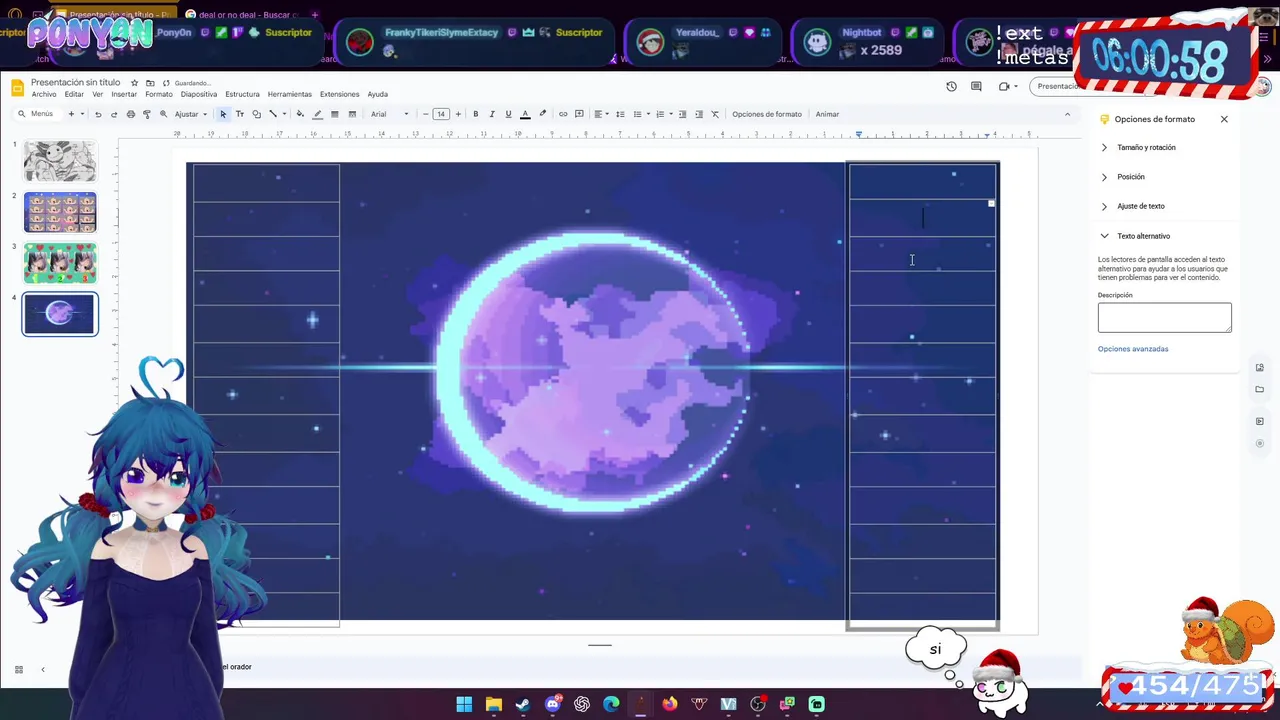Activate the select arrow cursor tool
Viewport: 1280px width, 720px height.
coord(223,114)
